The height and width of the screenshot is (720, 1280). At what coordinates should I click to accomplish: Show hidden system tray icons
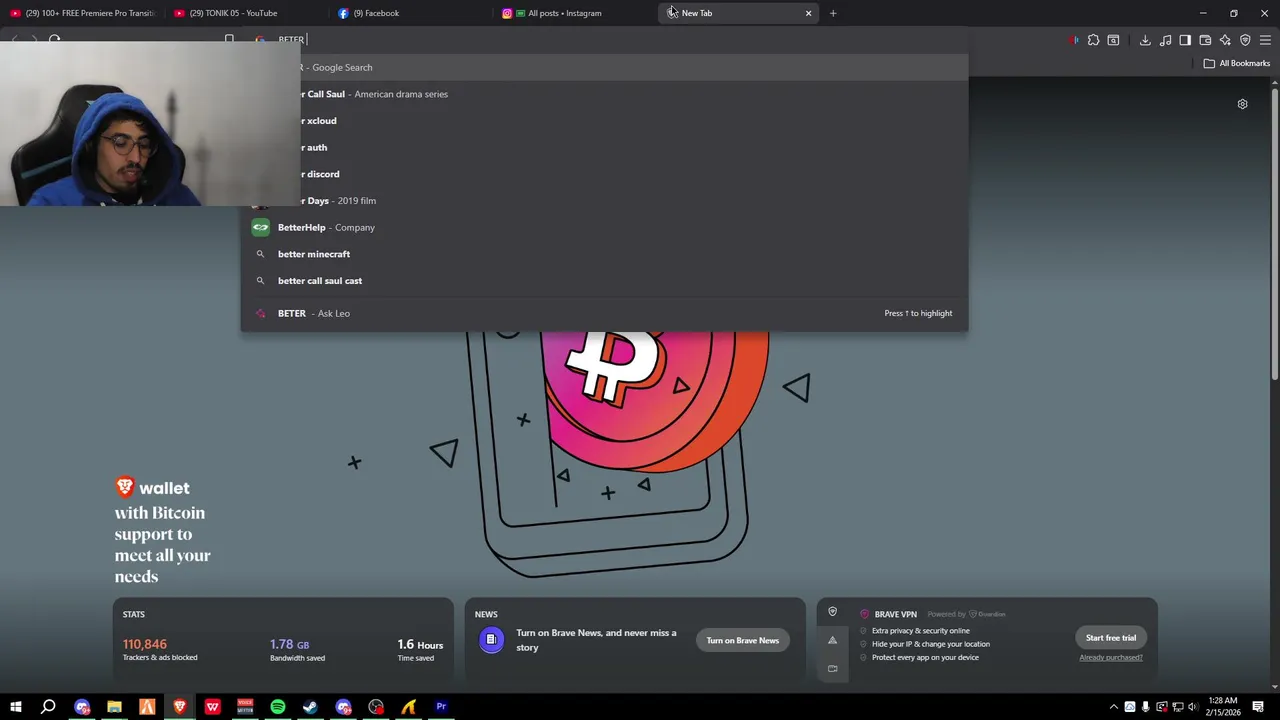pos(1114,707)
